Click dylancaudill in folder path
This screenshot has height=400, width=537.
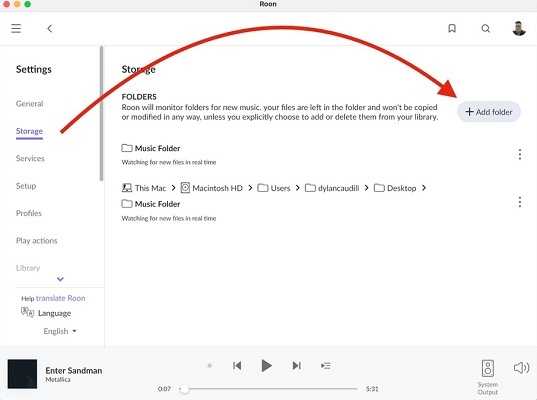(332, 188)
